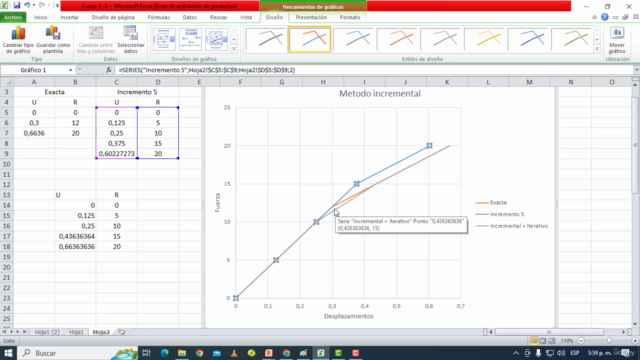
Task: Click in the formula bar SERIES text
Action: click(207, 70)
